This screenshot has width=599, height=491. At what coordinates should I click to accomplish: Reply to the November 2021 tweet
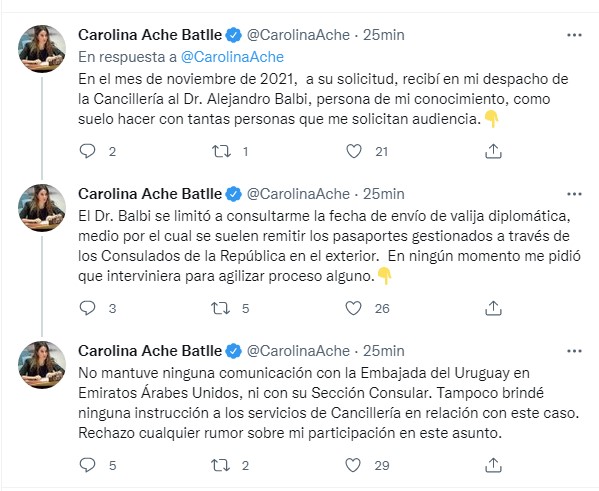pos(87,151)
